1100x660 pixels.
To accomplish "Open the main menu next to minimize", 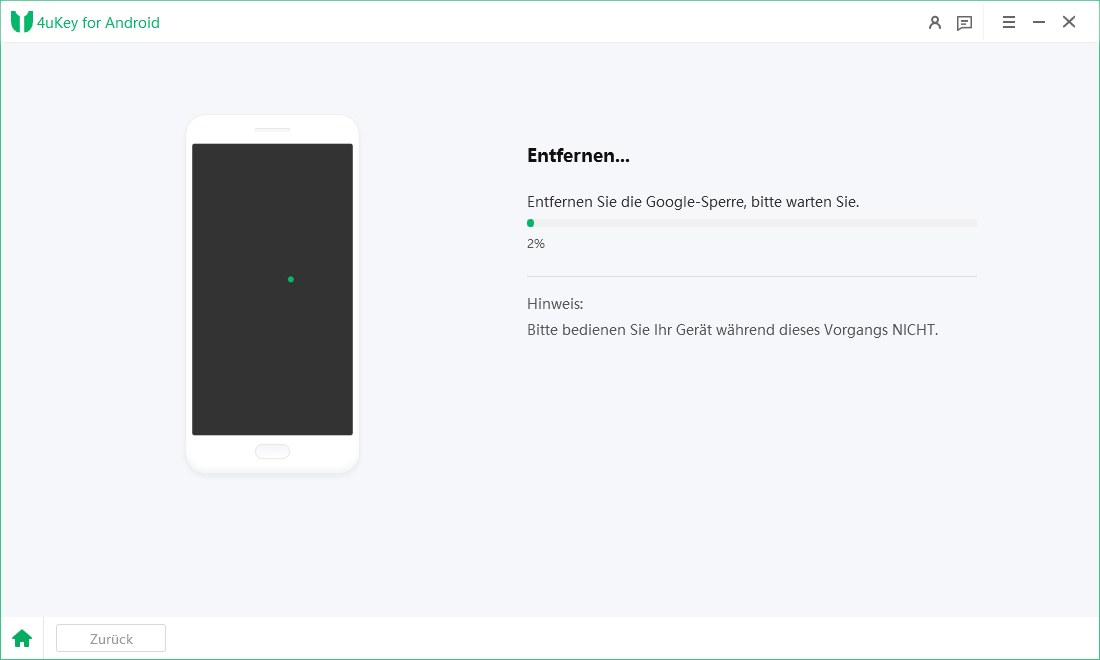I will point(1008,21).
